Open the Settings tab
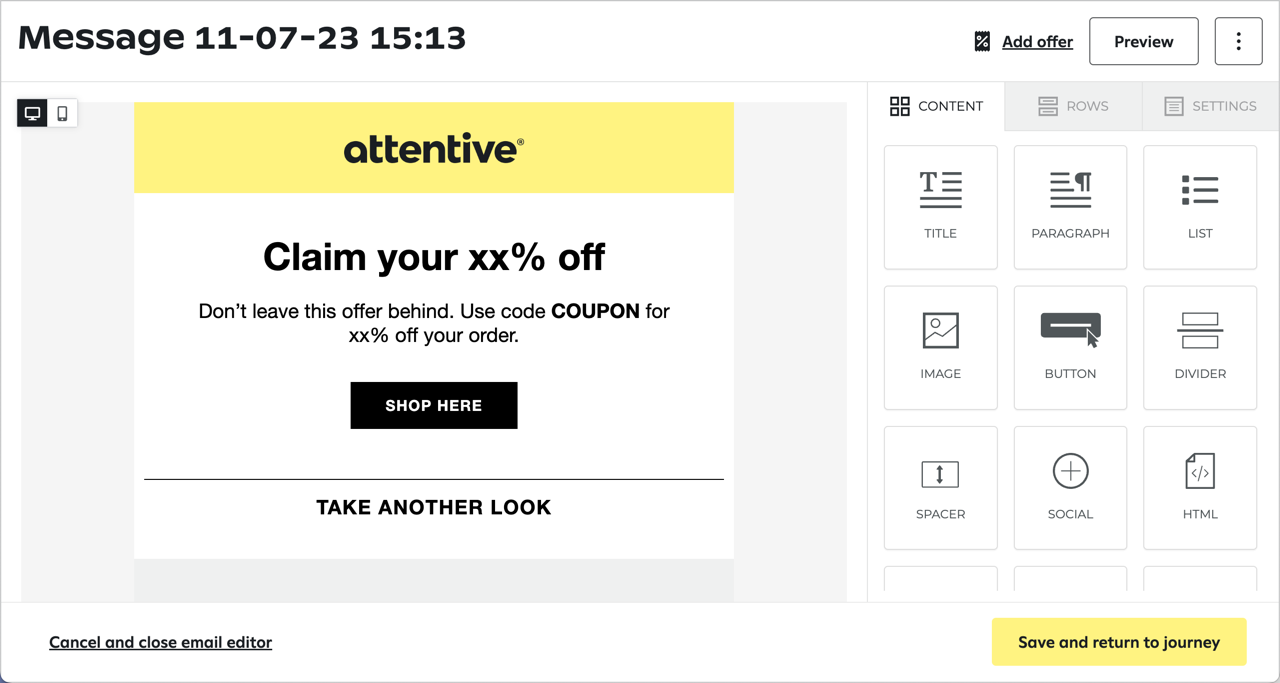Viewport: 1280px width, 683px height. click(1210, 106)
